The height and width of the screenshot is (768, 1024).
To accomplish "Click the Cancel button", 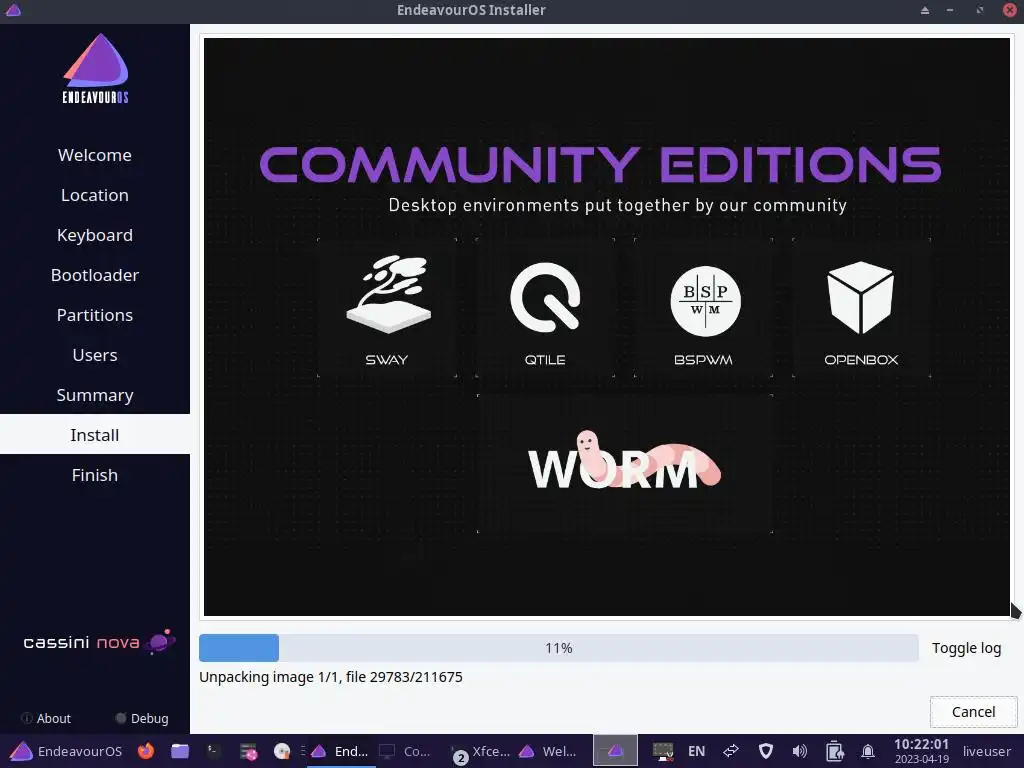I will (x=973, y=712).
